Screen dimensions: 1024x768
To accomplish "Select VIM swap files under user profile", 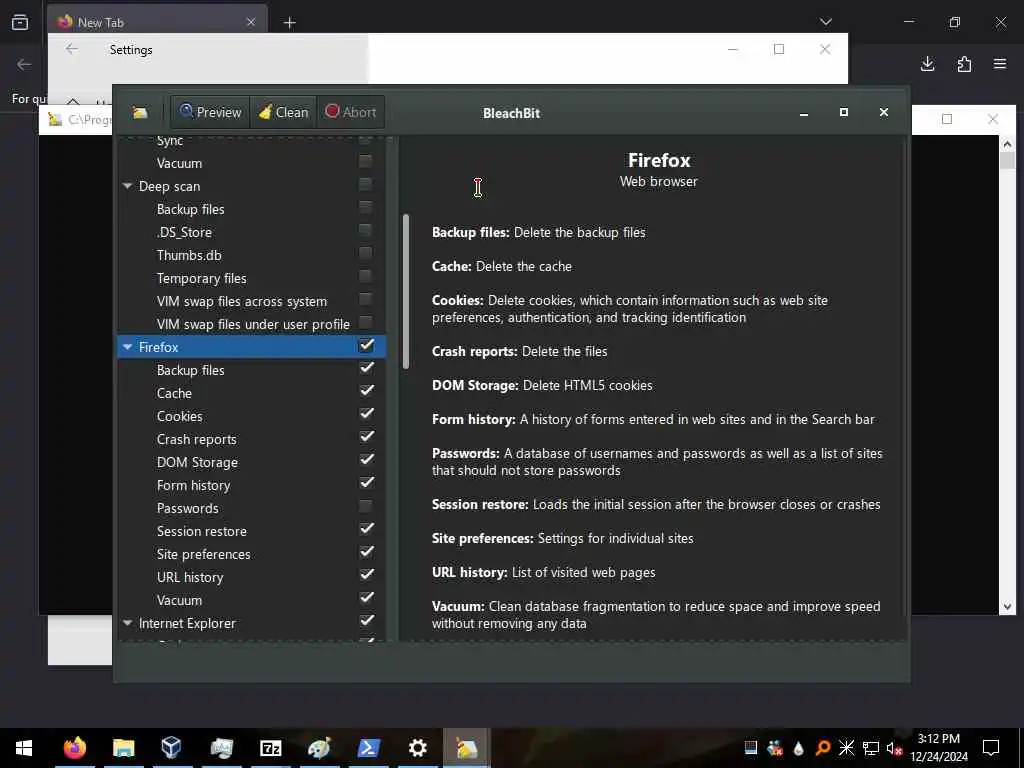I will point(253,324).
